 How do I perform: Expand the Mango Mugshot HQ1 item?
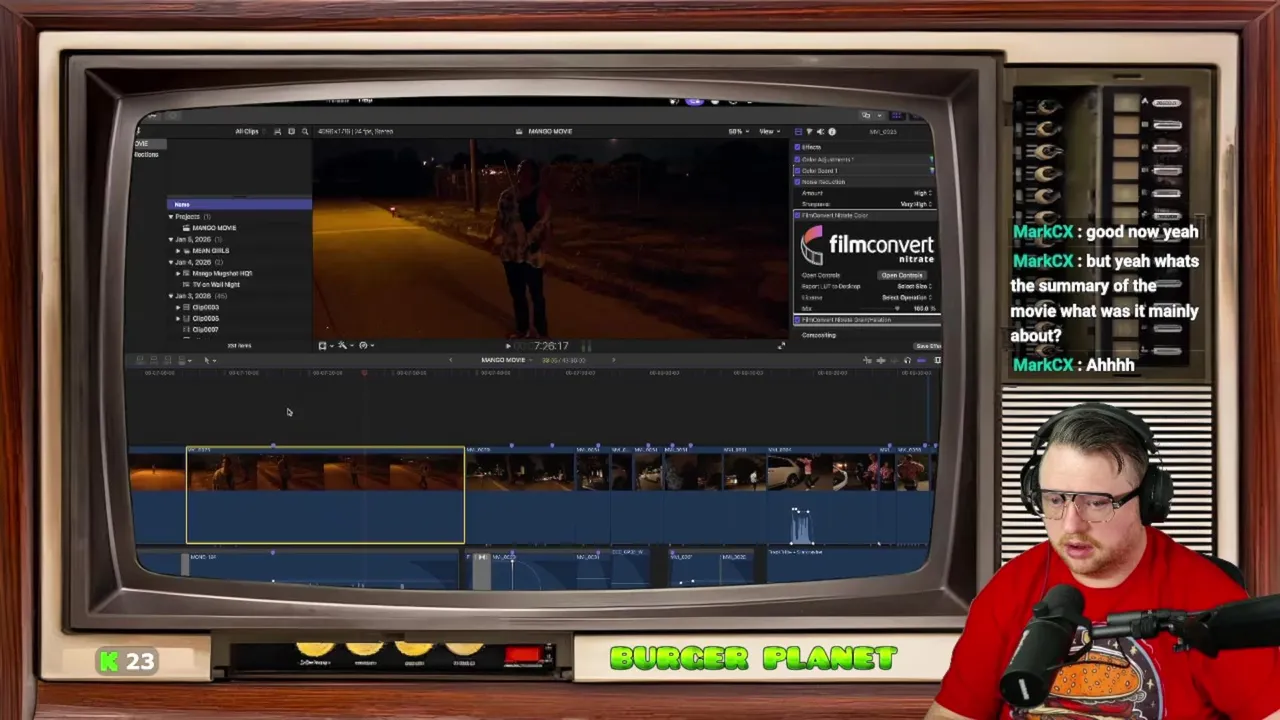click(179, 273)
